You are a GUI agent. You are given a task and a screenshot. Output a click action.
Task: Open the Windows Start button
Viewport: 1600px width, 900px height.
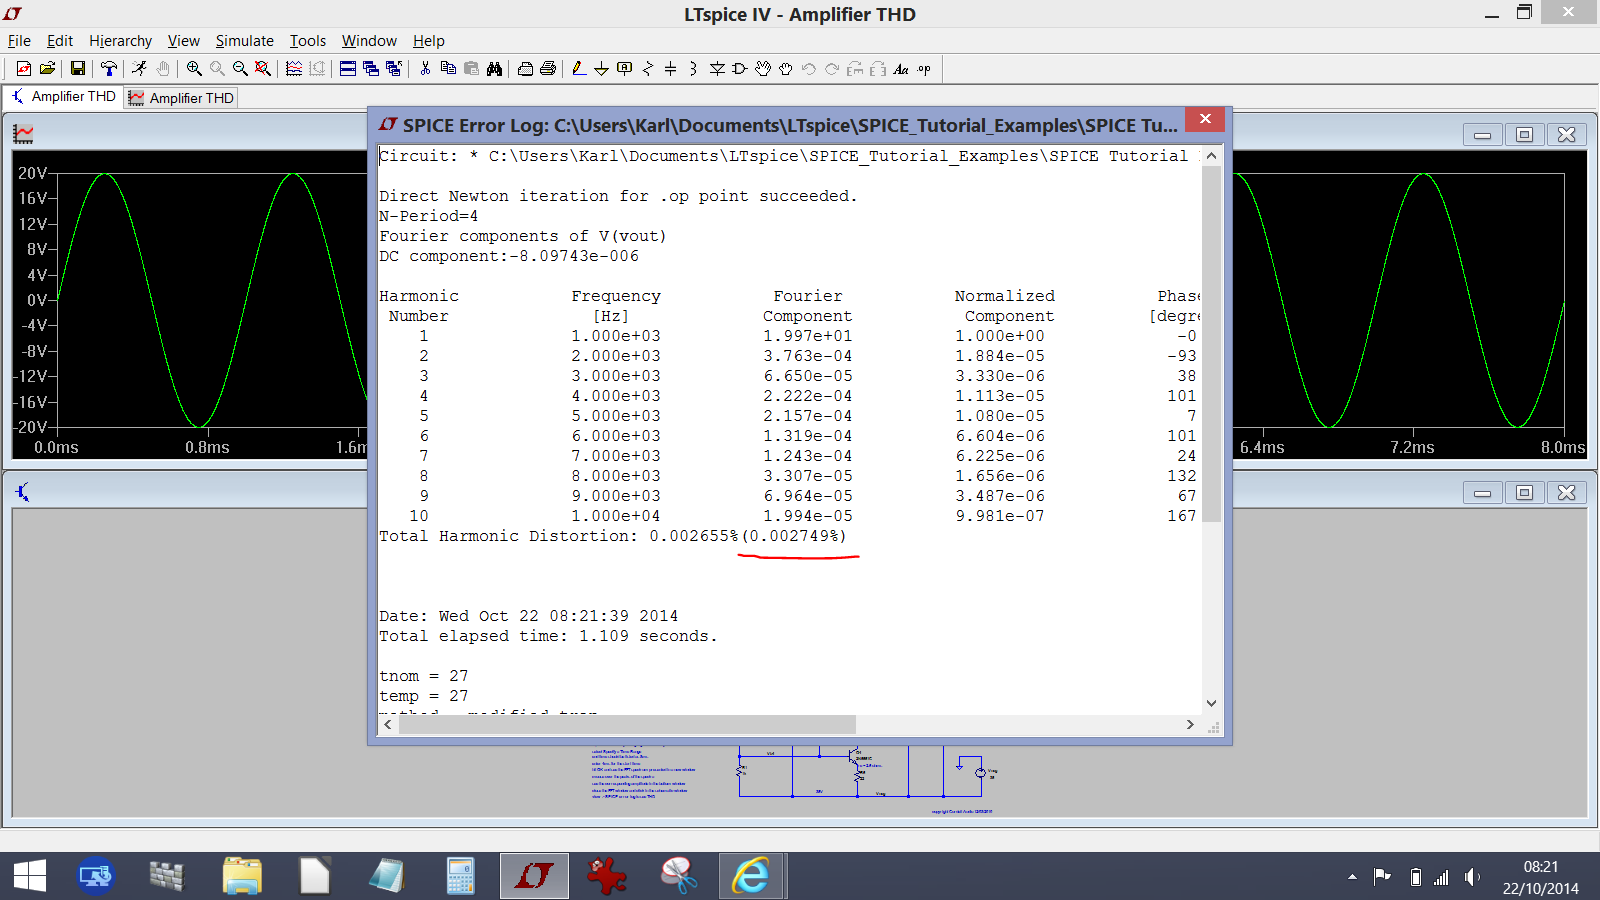pos(30,876)
